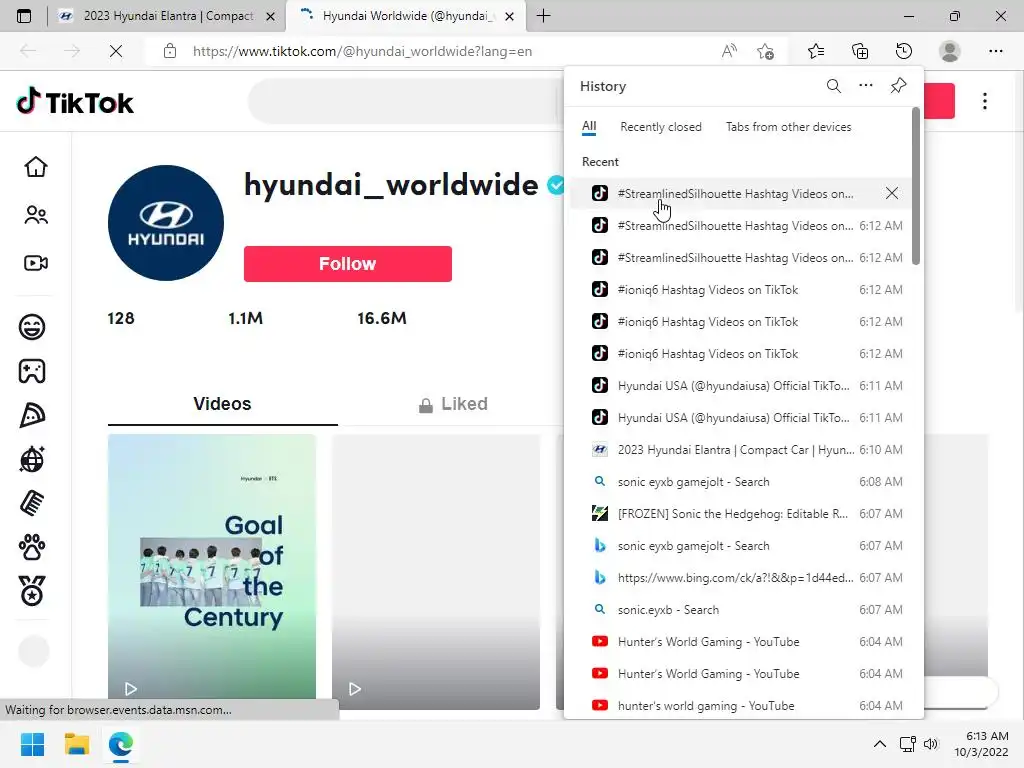Click the browser address bar URL
The image size is (1024, 768).
362,51
